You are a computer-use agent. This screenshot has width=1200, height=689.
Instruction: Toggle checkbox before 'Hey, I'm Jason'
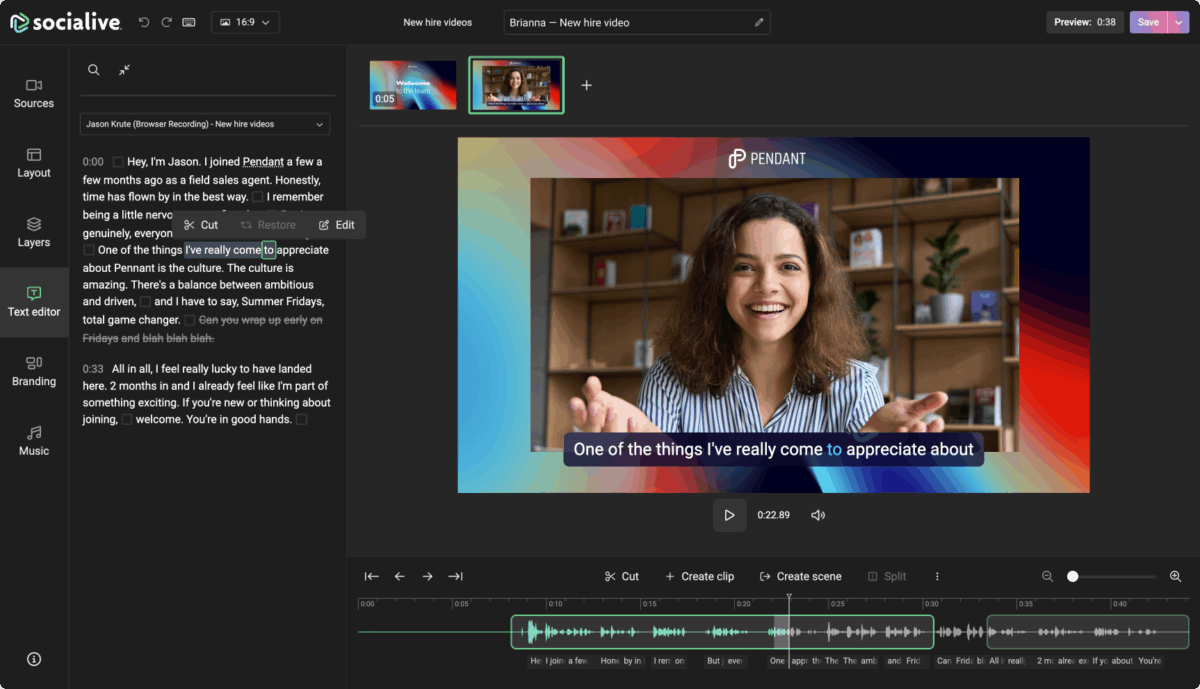[x=118, y=162]
